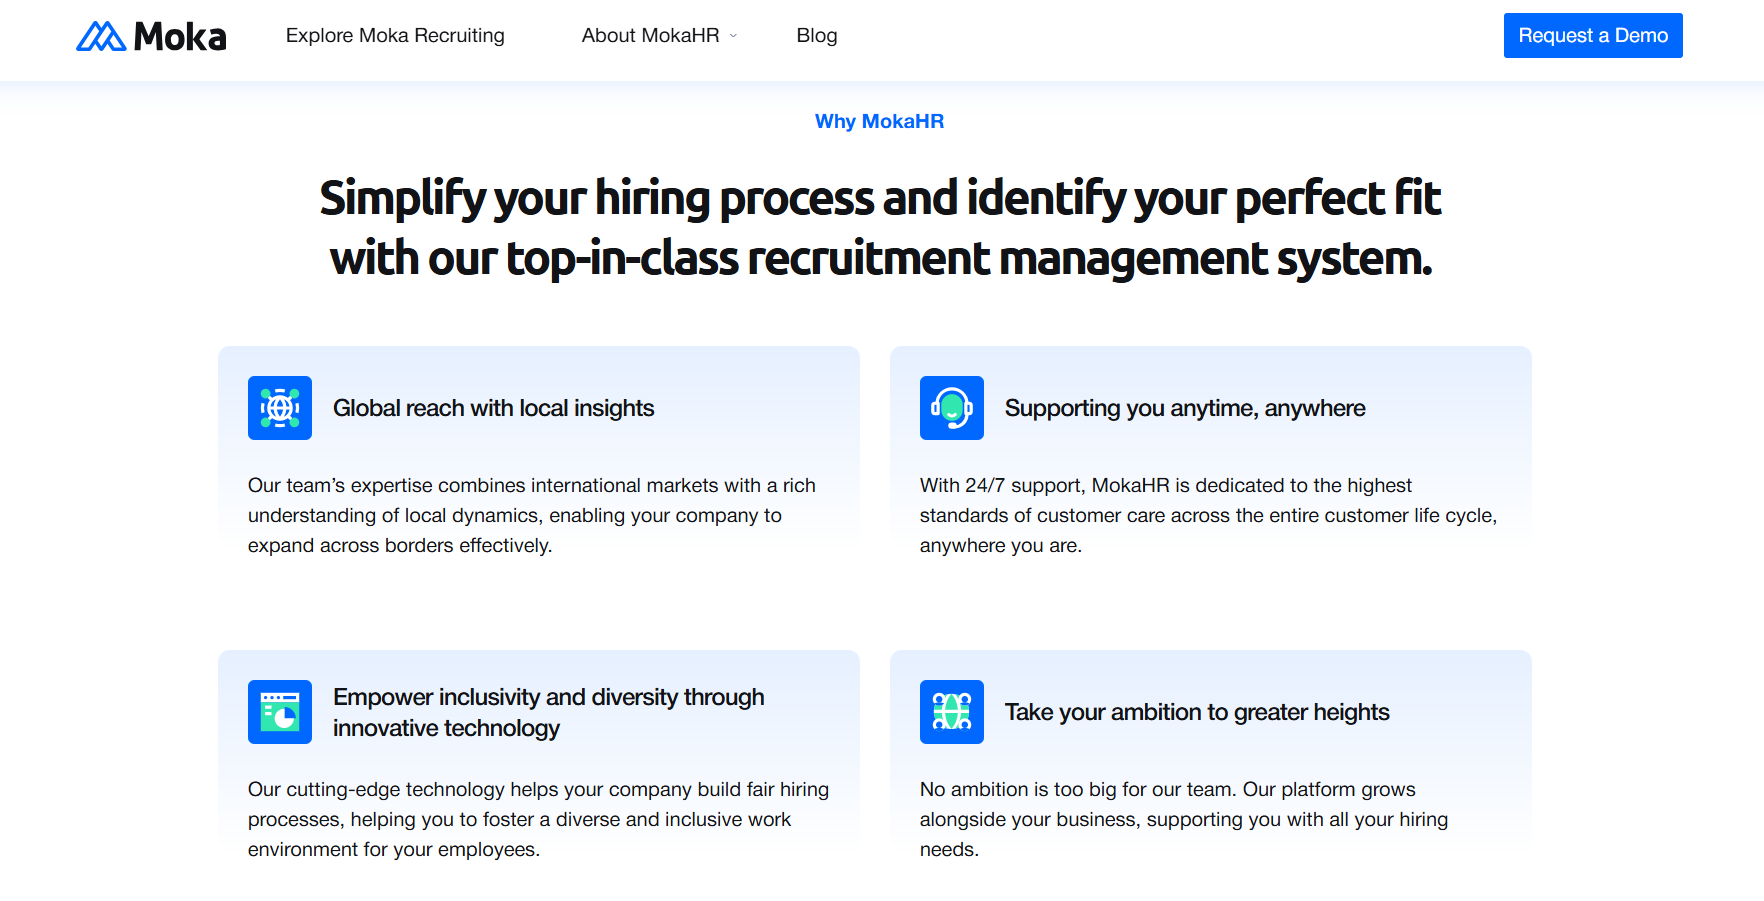Click paragraph starting With 24/7 support
Viewport: 1764px width, 901px height.
tap(1208, 515)
